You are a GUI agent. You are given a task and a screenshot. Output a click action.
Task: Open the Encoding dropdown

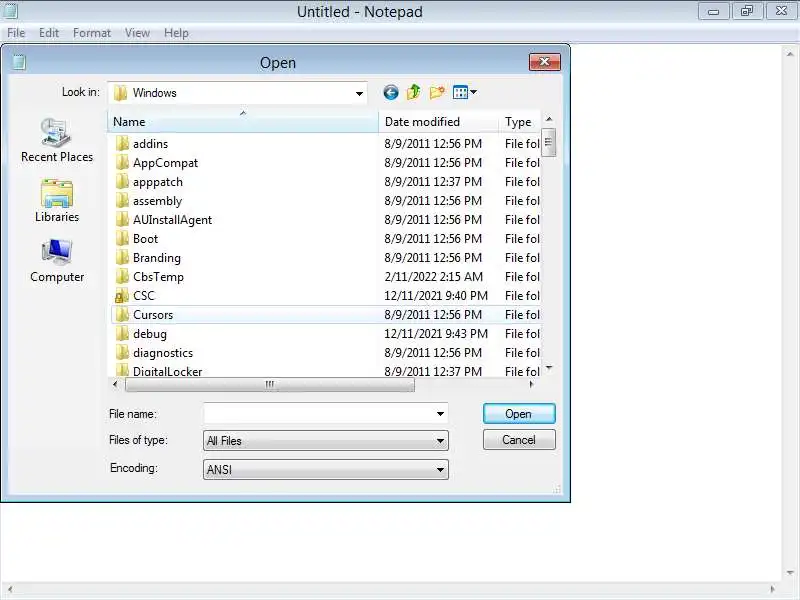click(326, 469)
